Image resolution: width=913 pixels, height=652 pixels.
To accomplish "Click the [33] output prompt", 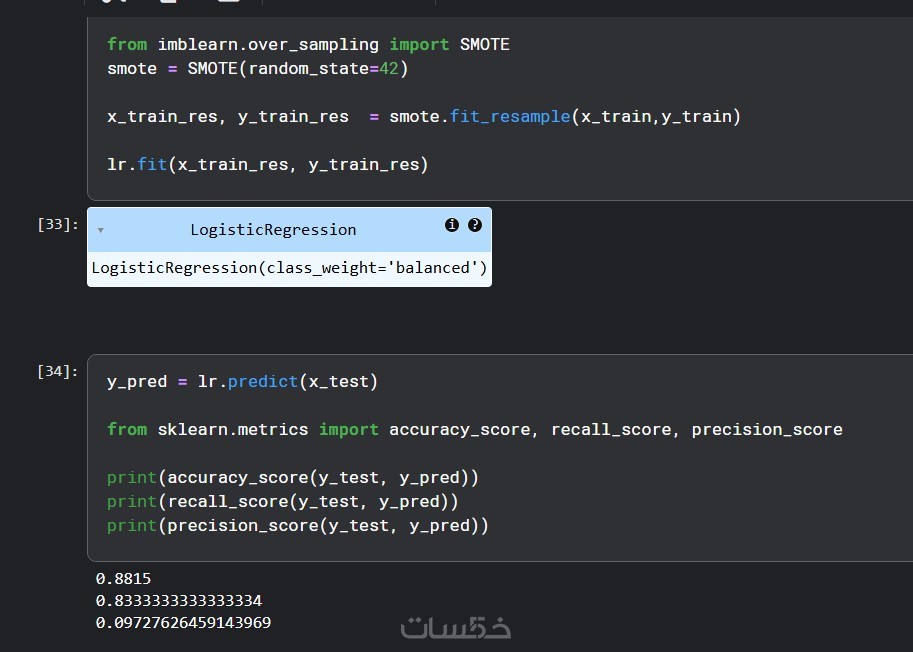I will (58, 224).
